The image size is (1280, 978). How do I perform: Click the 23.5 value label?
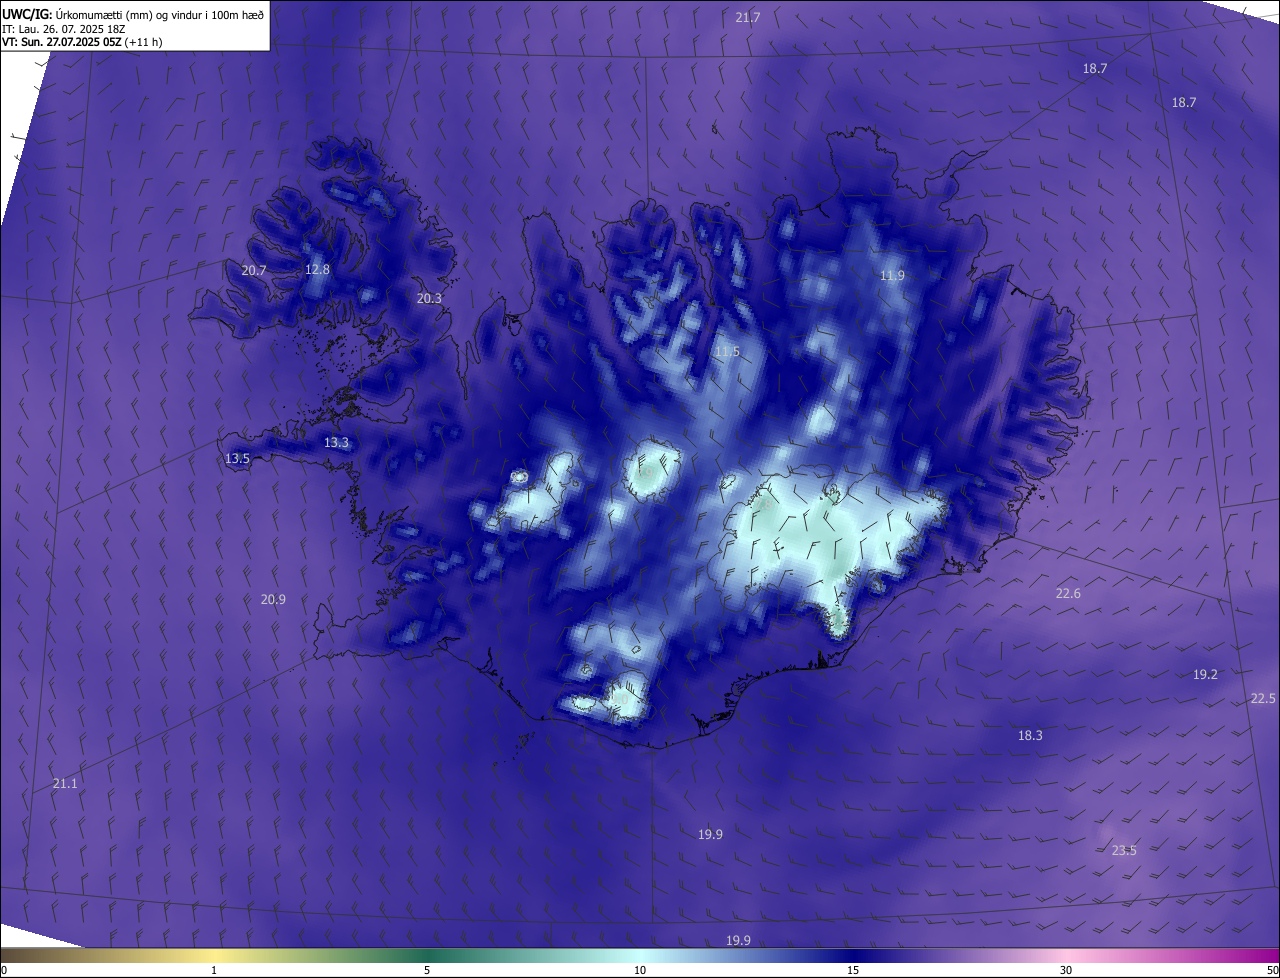[1124, 851]
